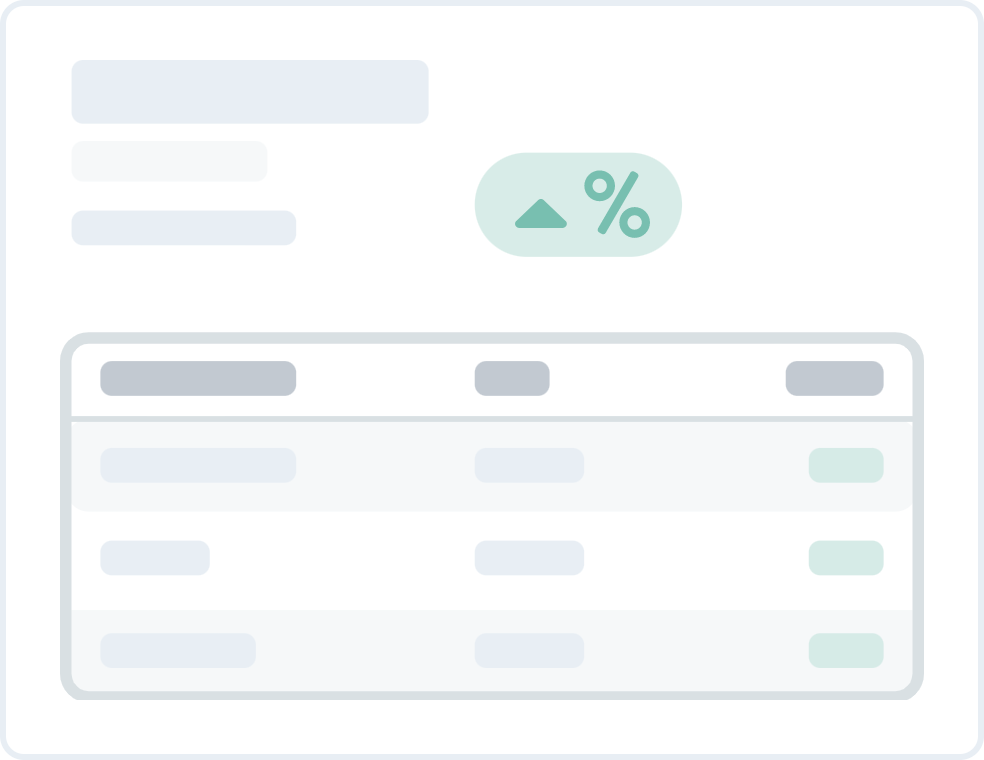Image resolution: width=984 pixels, height=760 pixels.
Task: Click the third placeholder bar under the subtitle
Action: click(184, 228)
